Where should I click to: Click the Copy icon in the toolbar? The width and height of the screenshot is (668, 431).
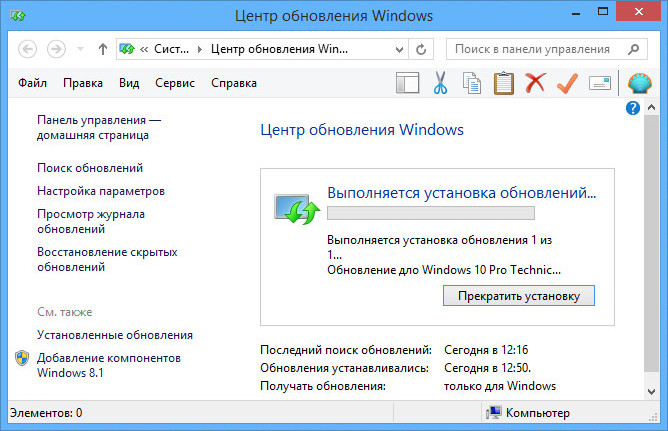(x=472, y=83)
